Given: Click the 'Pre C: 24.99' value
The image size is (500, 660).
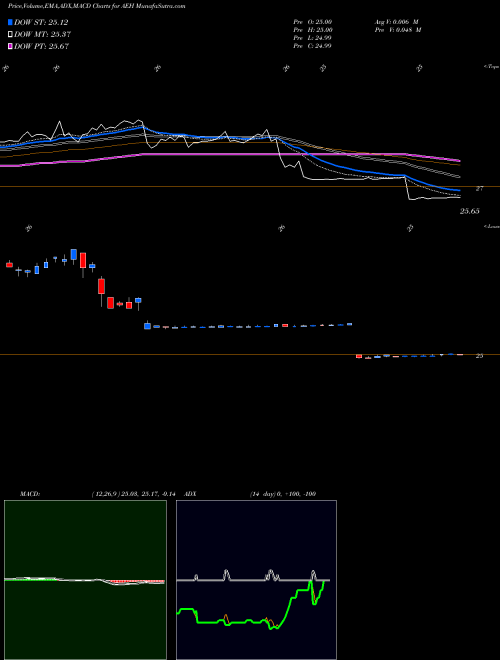Looking at the screenshot, I should [x=313, y=46].
